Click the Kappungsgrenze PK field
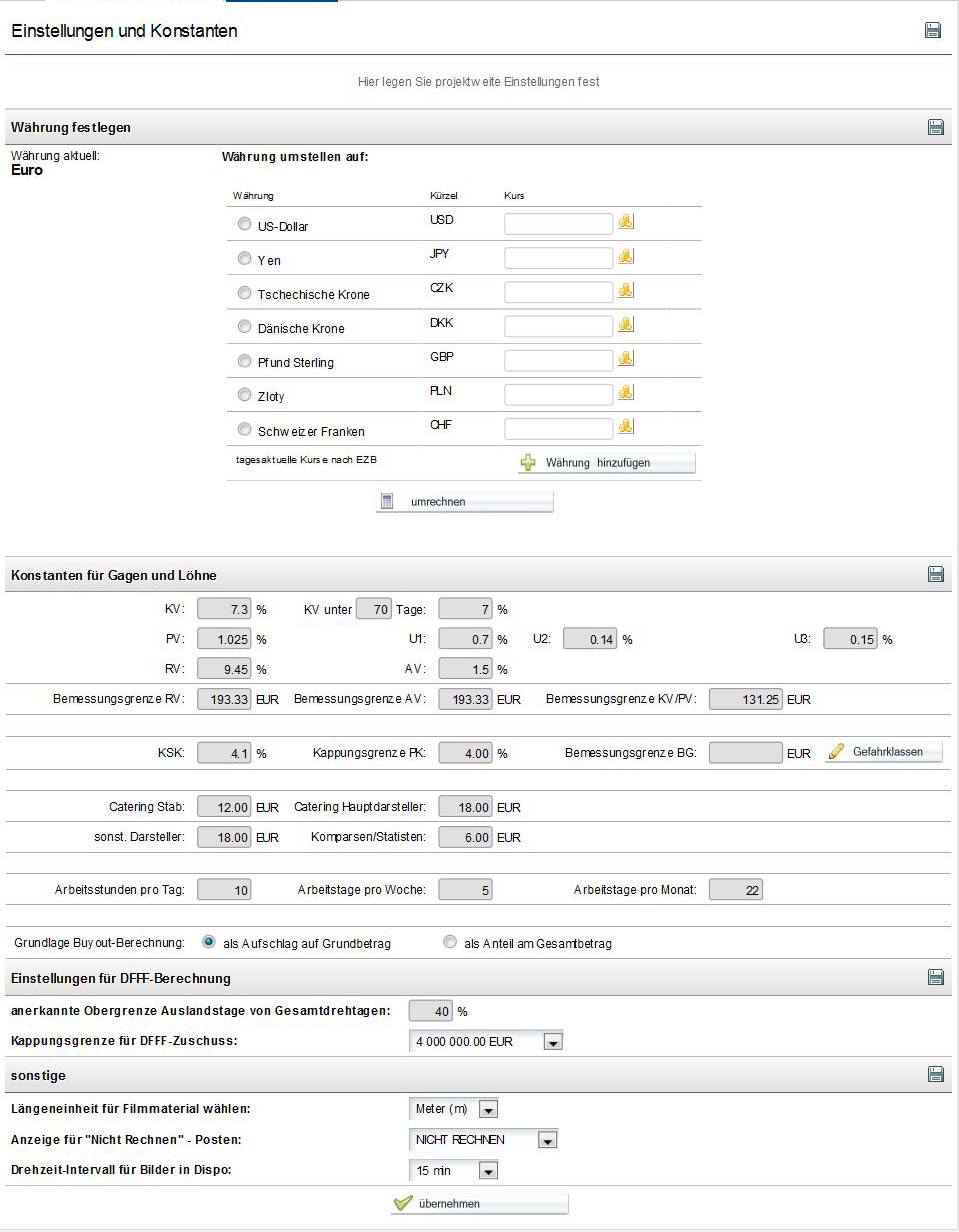This screenshot has height=1232, width=959. [x=466, y=753]
